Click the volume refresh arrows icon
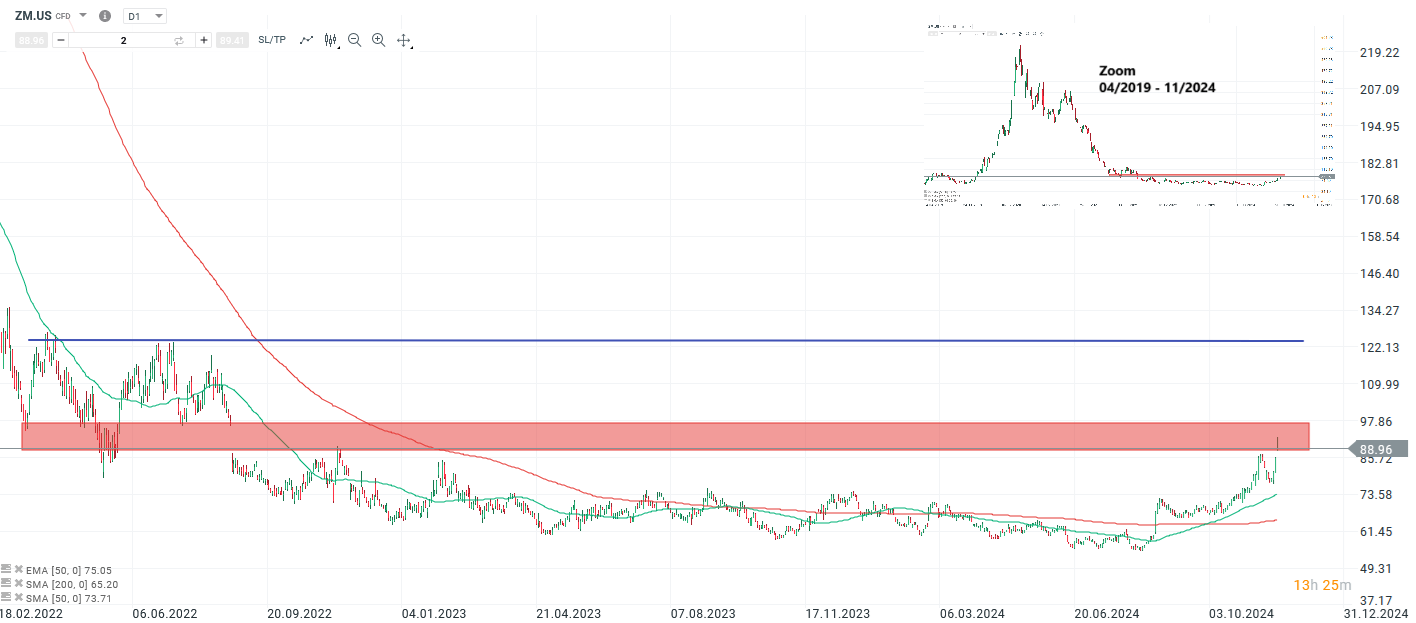1416x623 pixels. click(x=178, y=39)
